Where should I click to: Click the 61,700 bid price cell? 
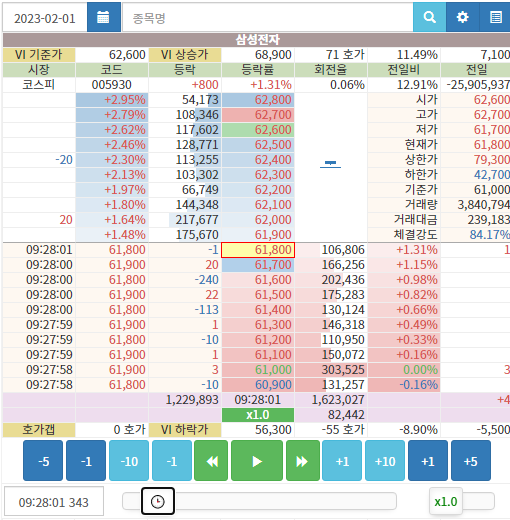258,265
